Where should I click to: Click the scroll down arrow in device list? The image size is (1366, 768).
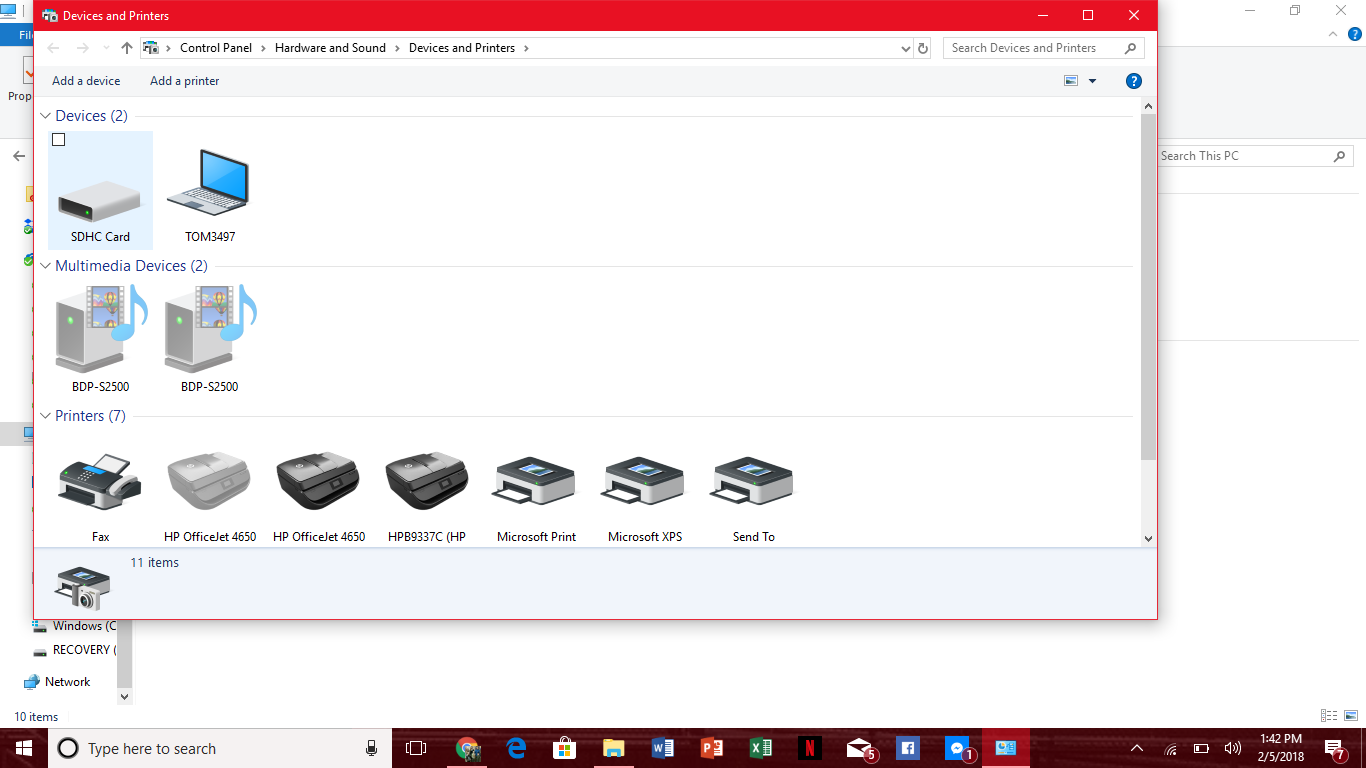click(x=1148, y=538)
